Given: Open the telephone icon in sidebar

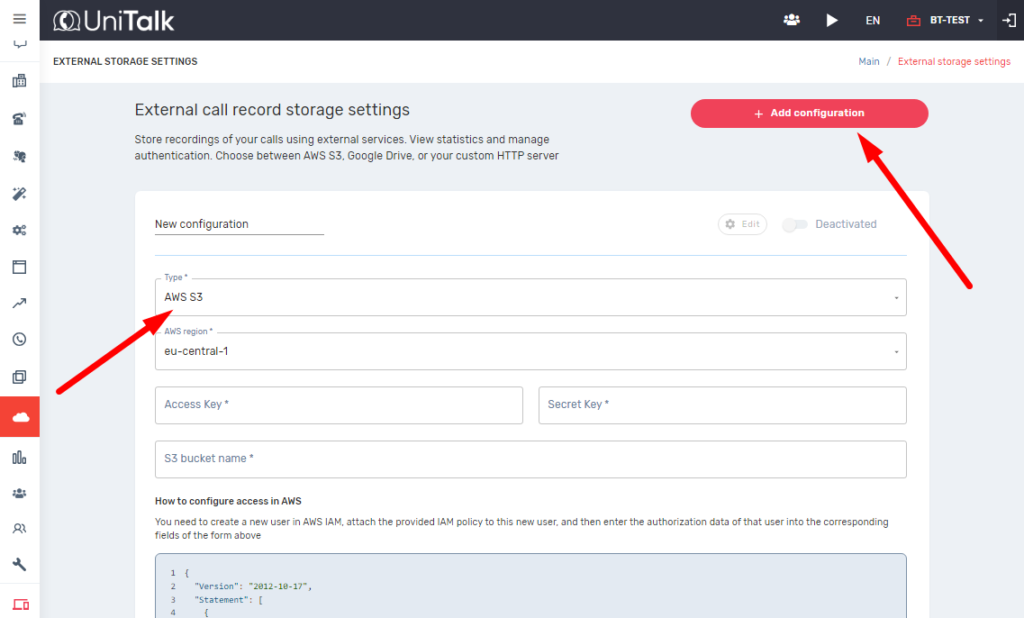Looking at the screenshot, I should [x=19, y=119].
